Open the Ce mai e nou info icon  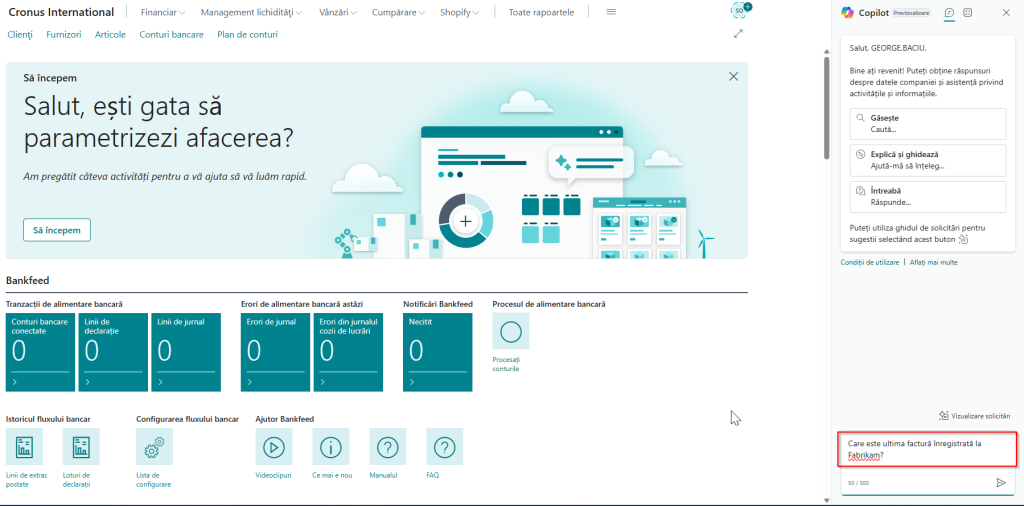(330, 447)
